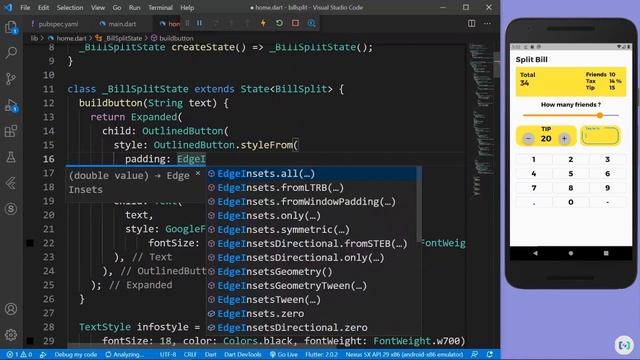Close the suggestion details pane
Image resolution: width=640 pixels, height=360 pixels.
coord(198,173)
